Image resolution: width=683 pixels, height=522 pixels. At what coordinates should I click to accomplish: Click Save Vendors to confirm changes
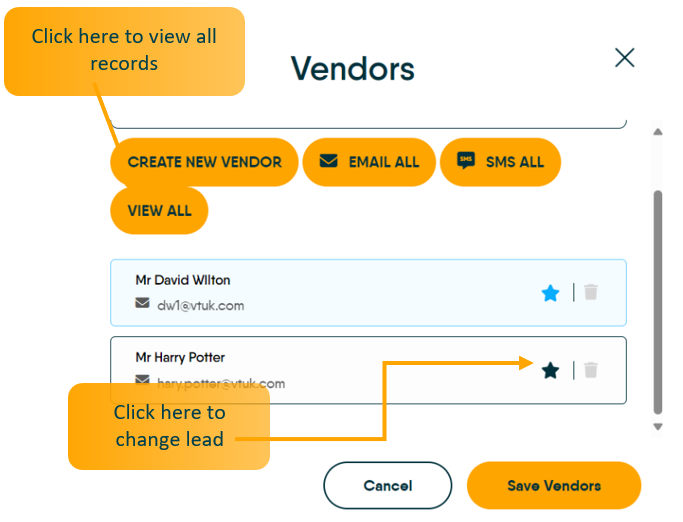click(553, 486)
